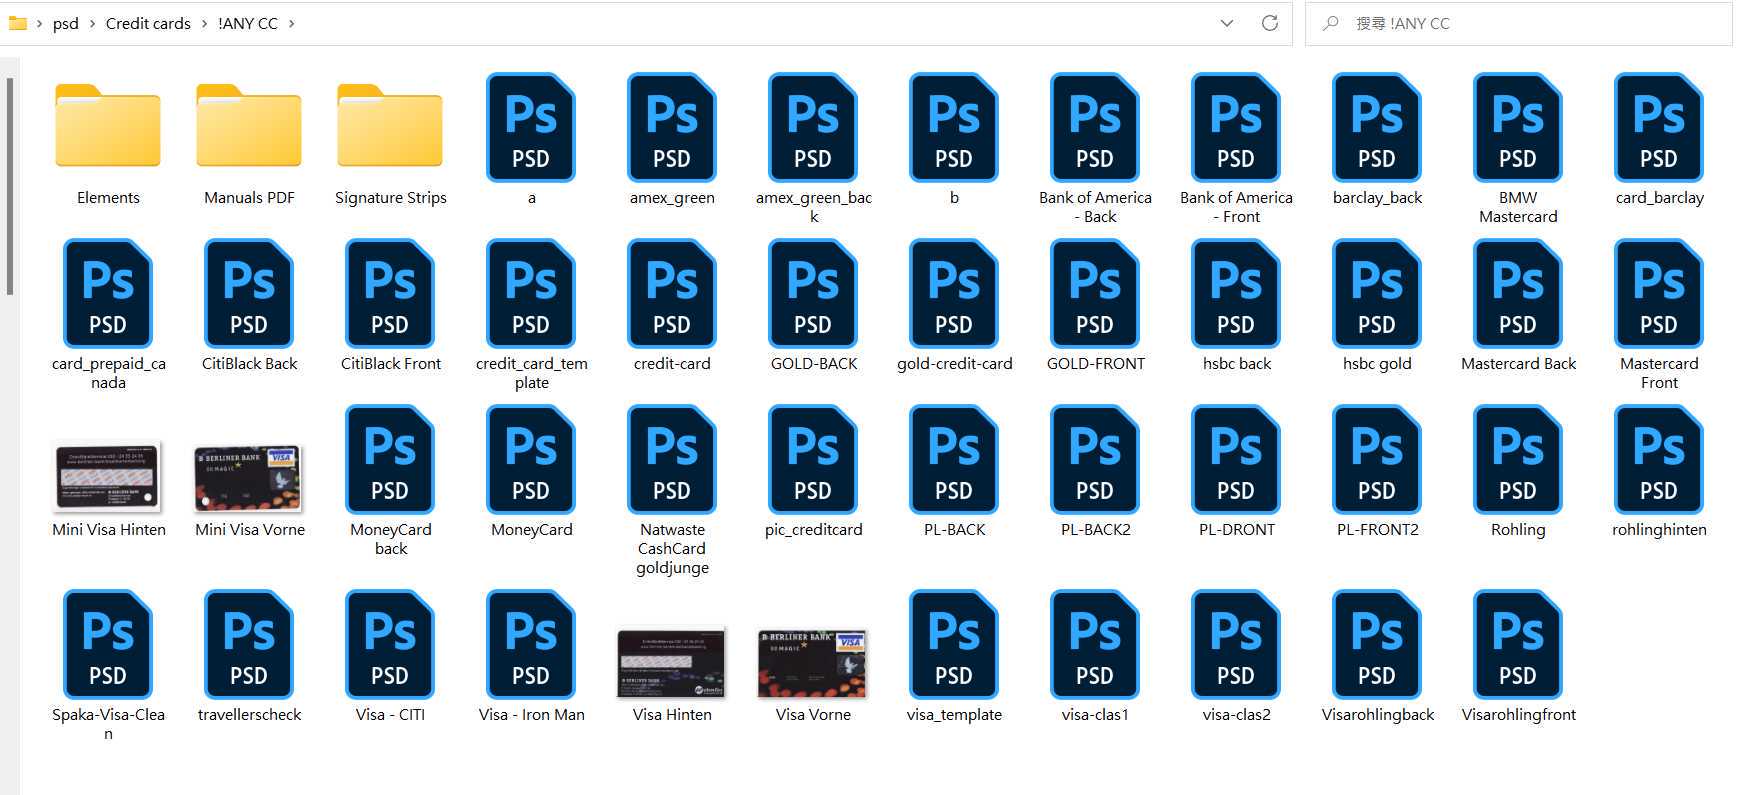Select the Bank of America - Front PSD icon

click(x=1236, y=127)
